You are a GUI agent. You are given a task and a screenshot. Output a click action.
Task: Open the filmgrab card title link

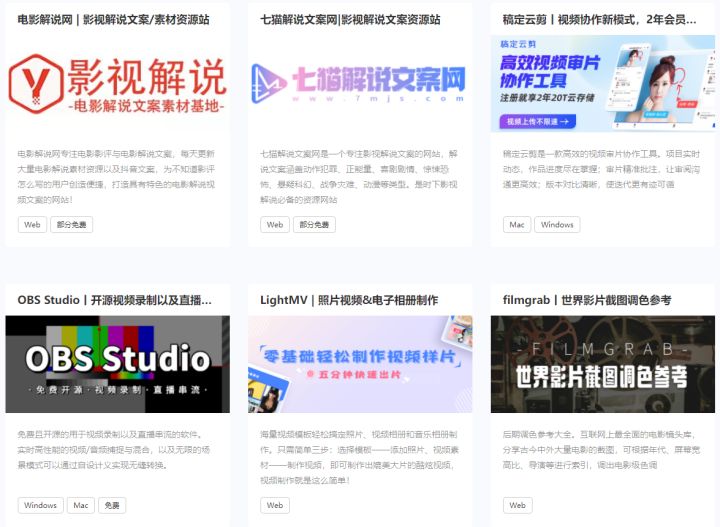pyautogui.click(x=587, y=300)
